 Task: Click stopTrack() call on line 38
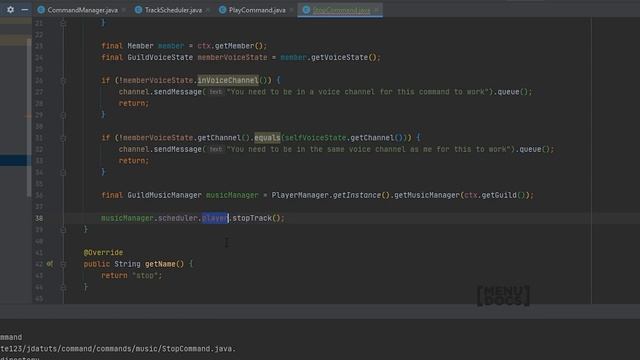tap(258, 218)
